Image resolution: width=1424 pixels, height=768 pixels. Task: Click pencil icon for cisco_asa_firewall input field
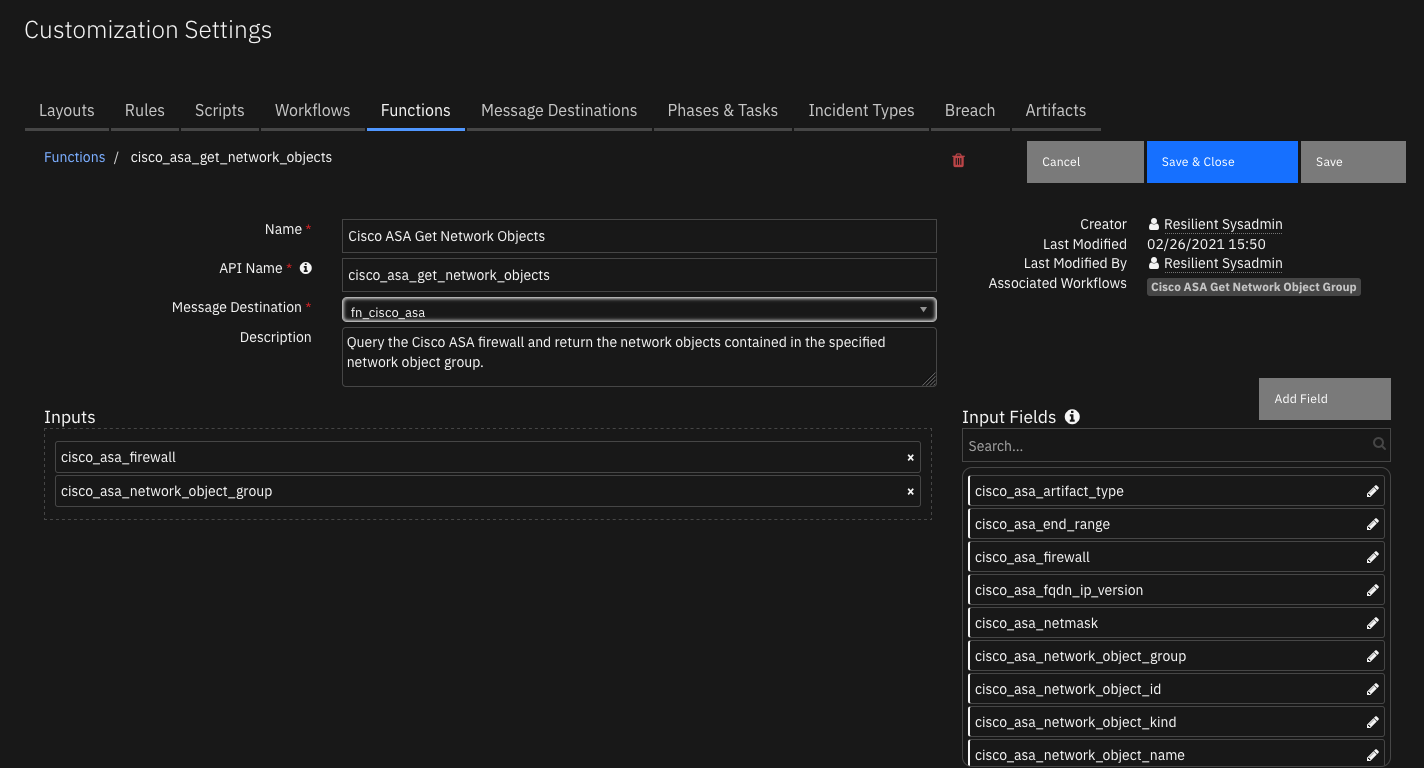click(1373, 557)
